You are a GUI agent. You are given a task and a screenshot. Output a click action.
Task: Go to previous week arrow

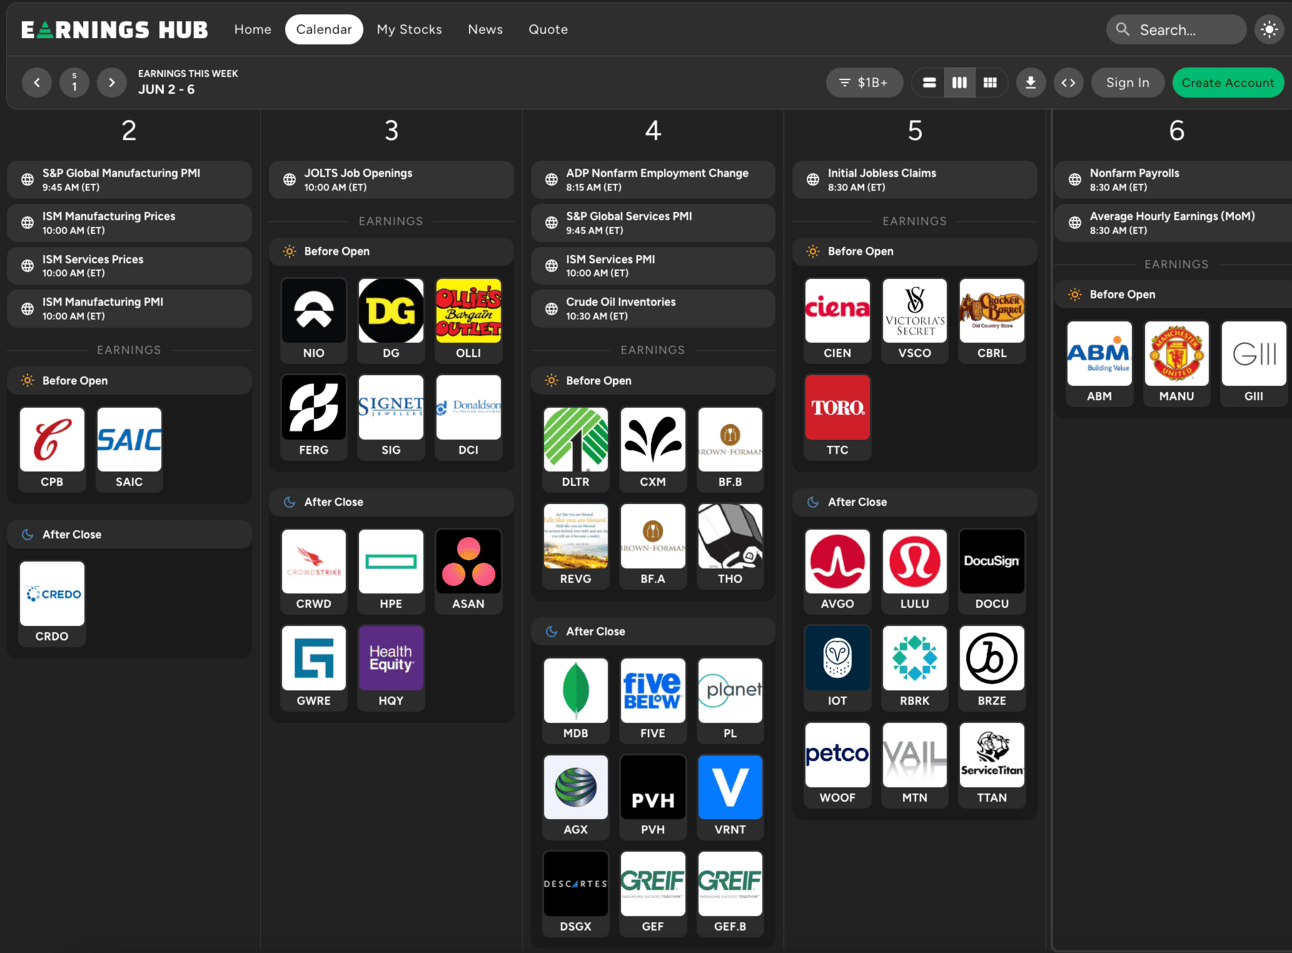(x=37, y=82)
